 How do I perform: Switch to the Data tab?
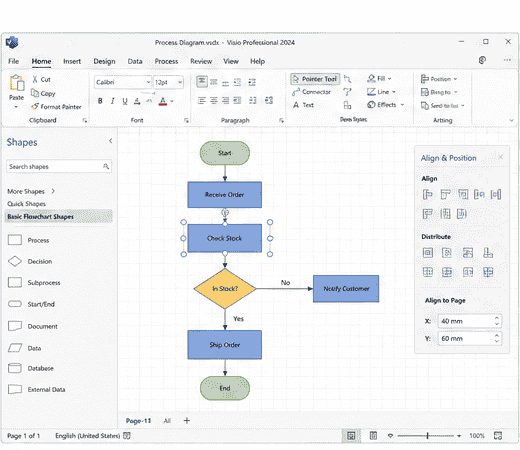tap(135, 61)
